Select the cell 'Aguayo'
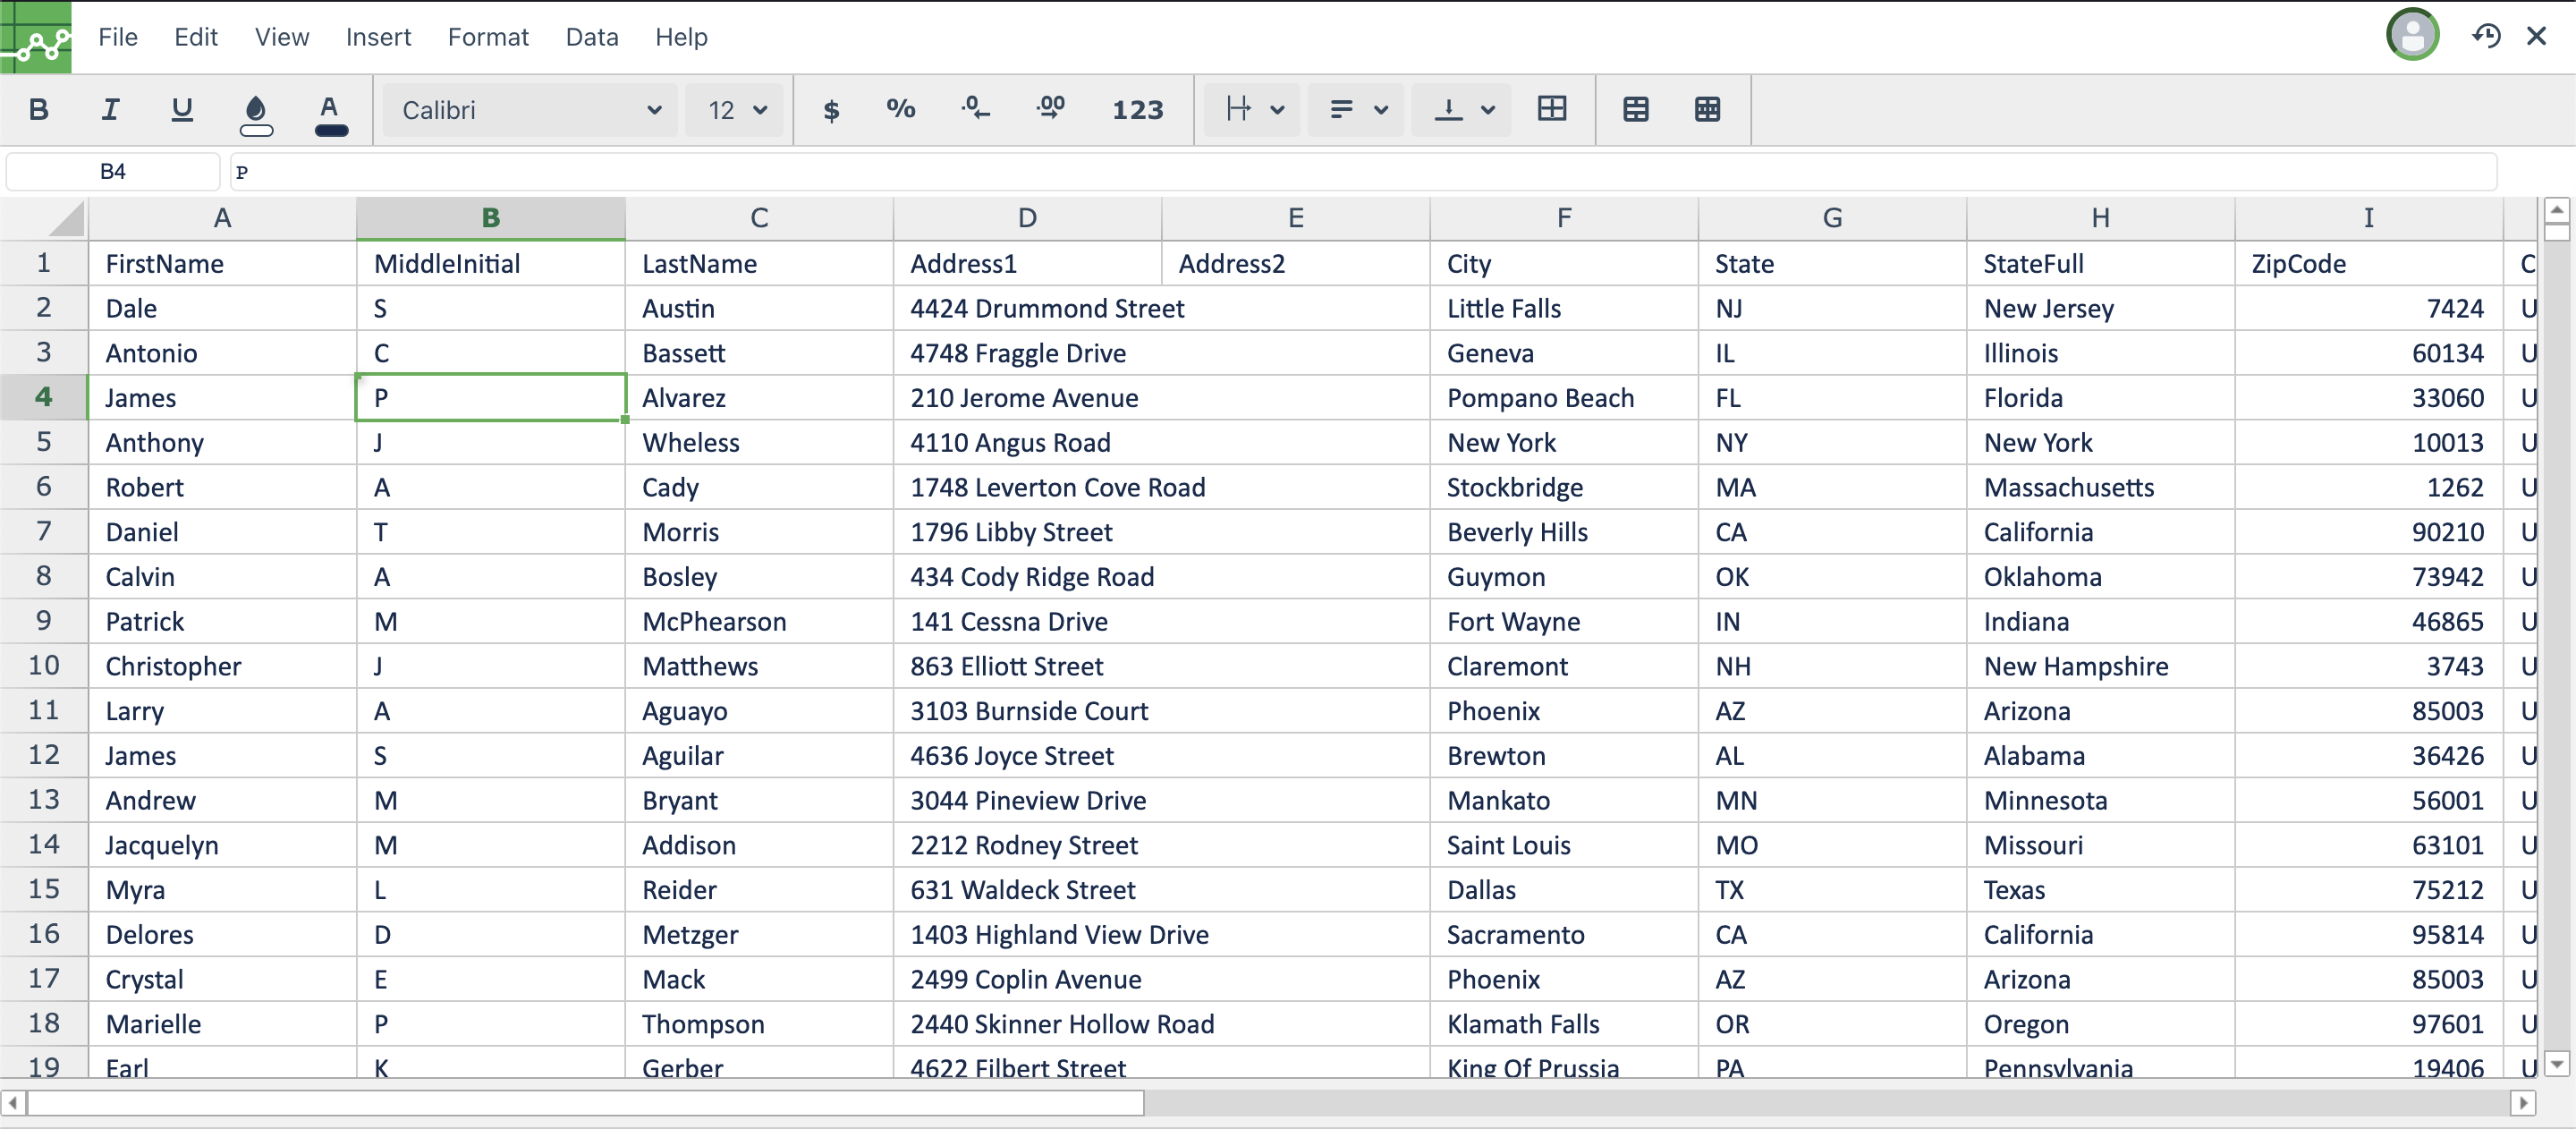The width and height of the screenshot is (2576, 1129). point(759,710)
